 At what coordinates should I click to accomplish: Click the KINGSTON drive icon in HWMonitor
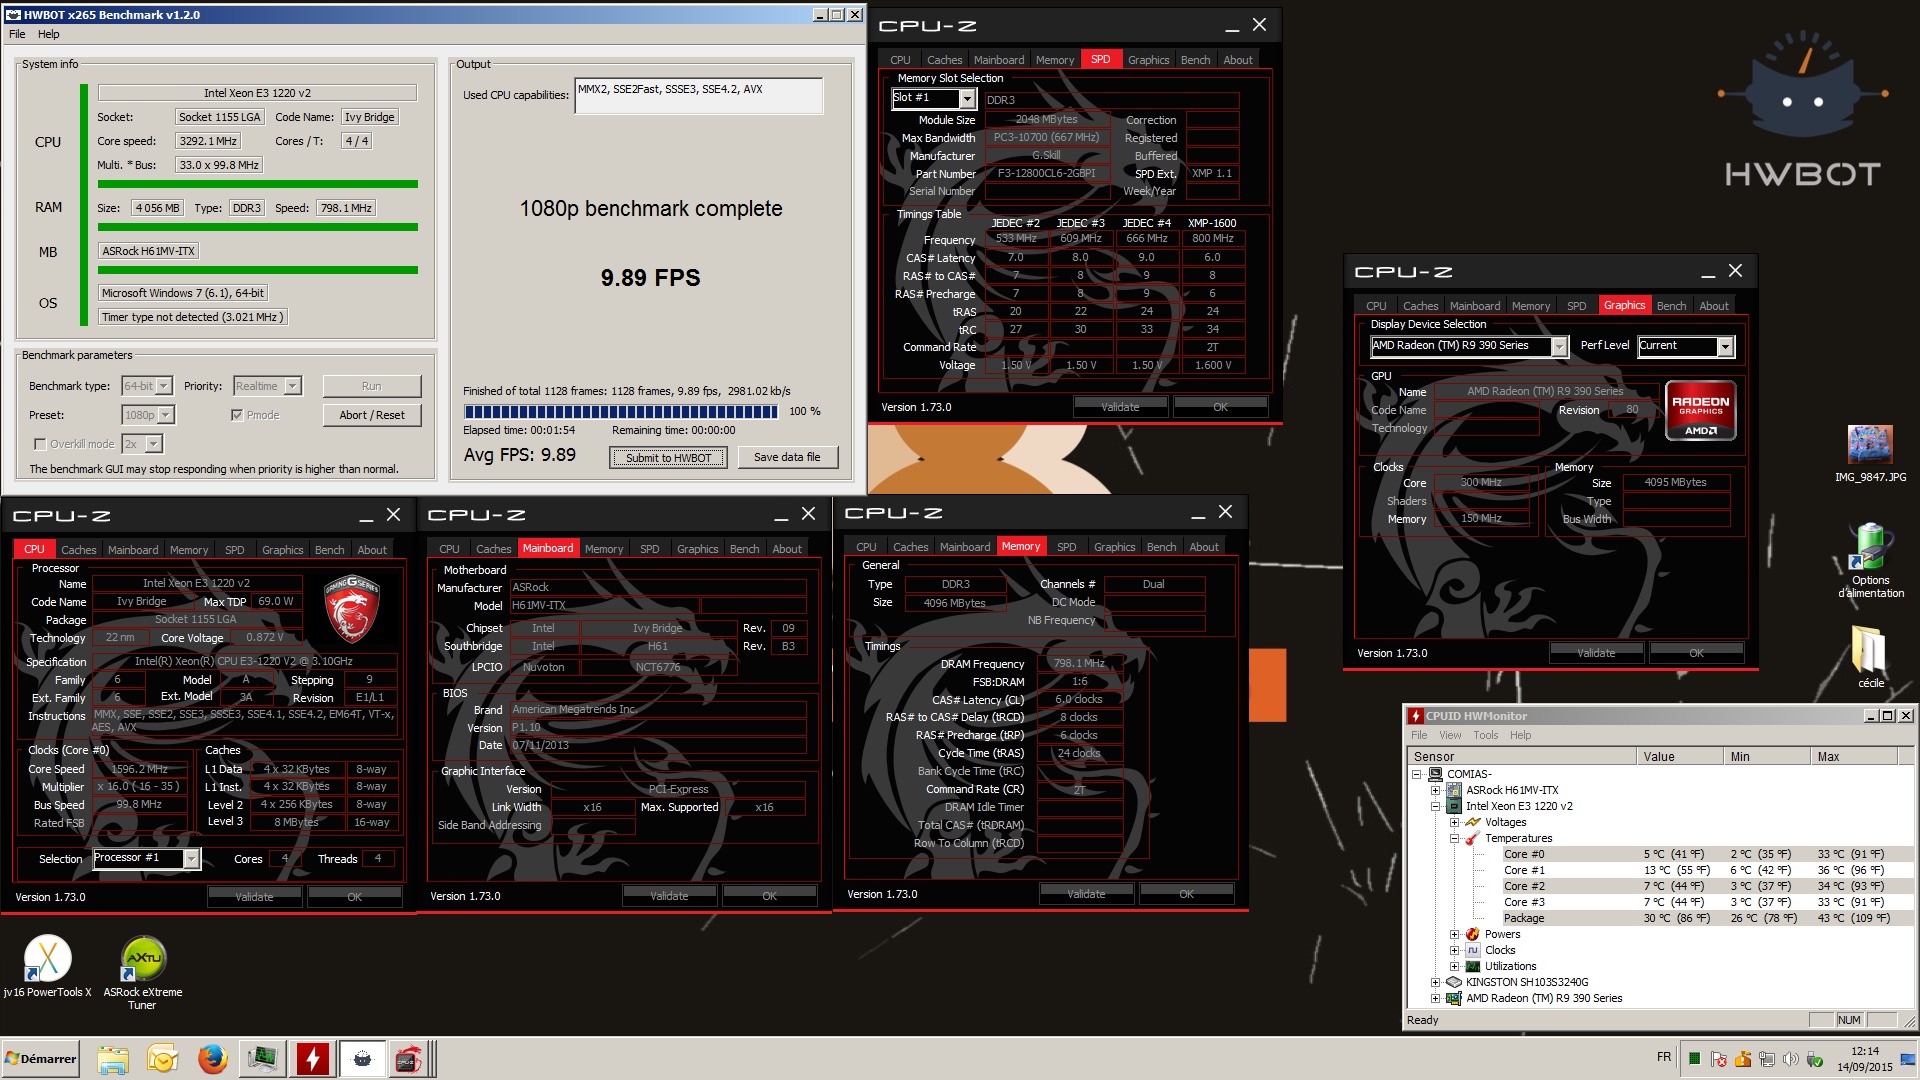pos(1454,982)
